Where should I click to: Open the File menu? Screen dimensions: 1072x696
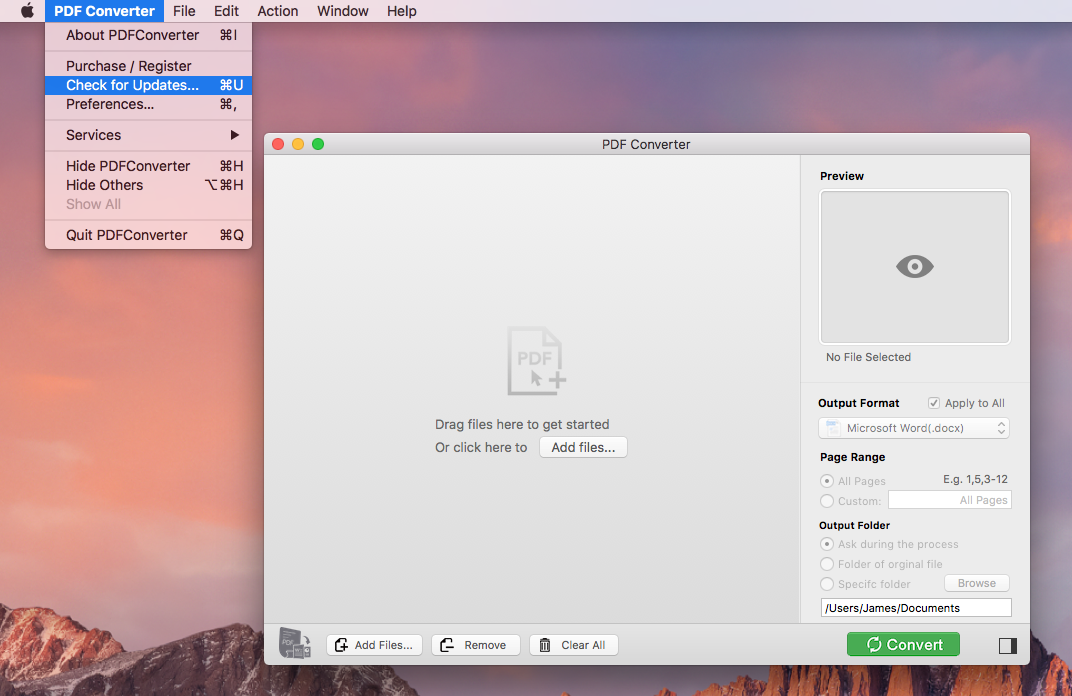pos(184,11)
